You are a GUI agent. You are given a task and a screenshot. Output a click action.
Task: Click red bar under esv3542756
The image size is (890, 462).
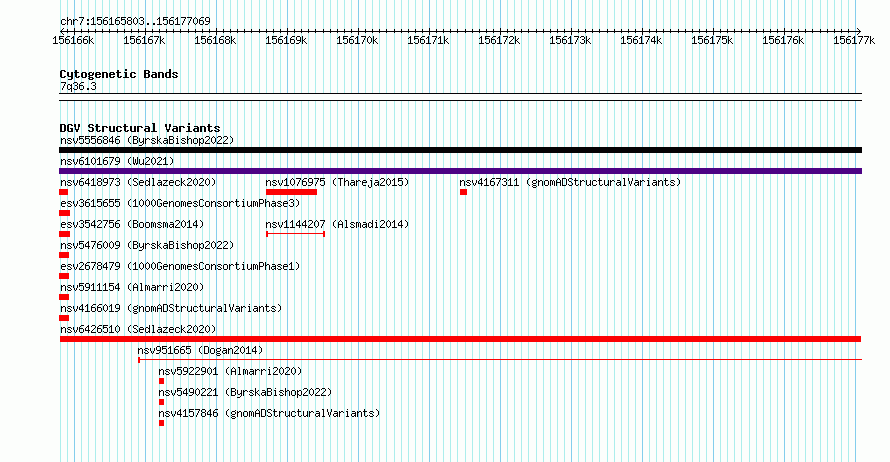(65, 234)
